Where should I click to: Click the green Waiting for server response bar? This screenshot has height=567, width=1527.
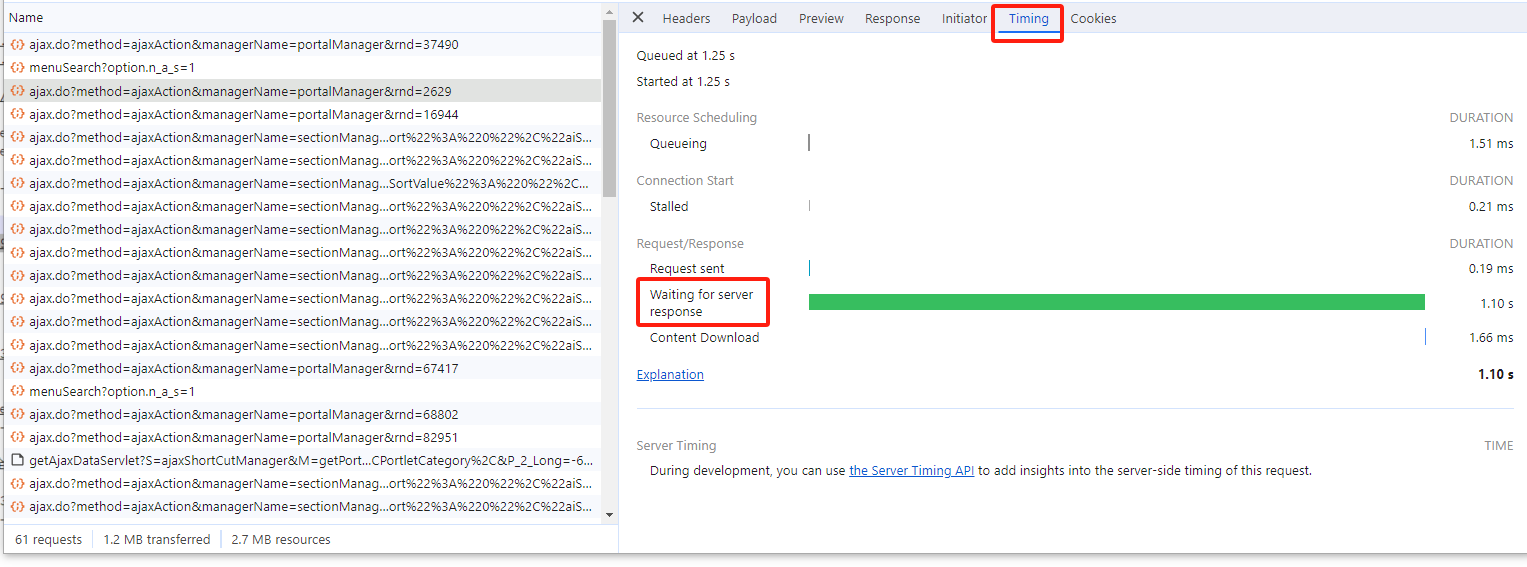(x=1116, y=302)
